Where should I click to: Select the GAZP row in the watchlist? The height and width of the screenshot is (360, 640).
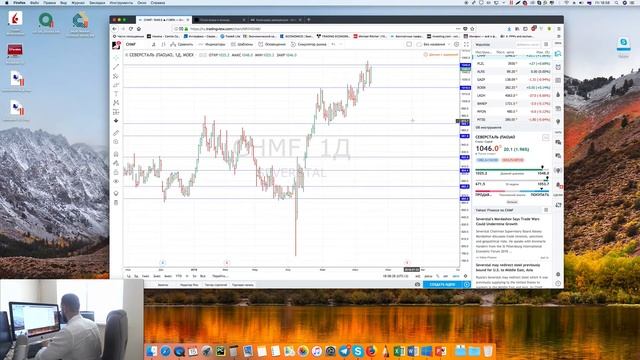coord(513,80)
